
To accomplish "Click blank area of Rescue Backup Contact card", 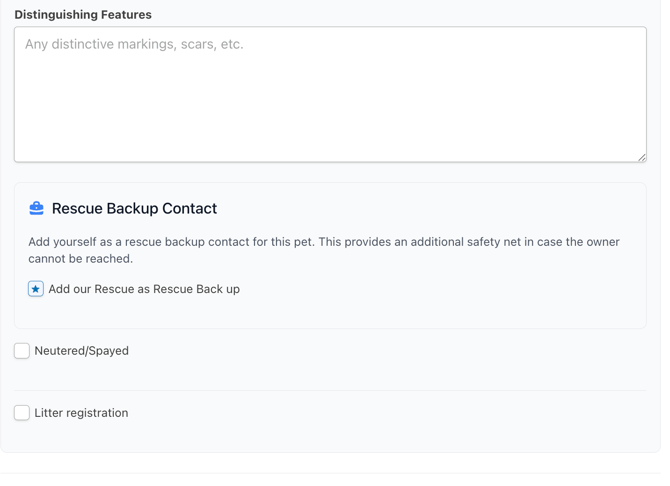I will pyautogui.click(x=450, y=305).
